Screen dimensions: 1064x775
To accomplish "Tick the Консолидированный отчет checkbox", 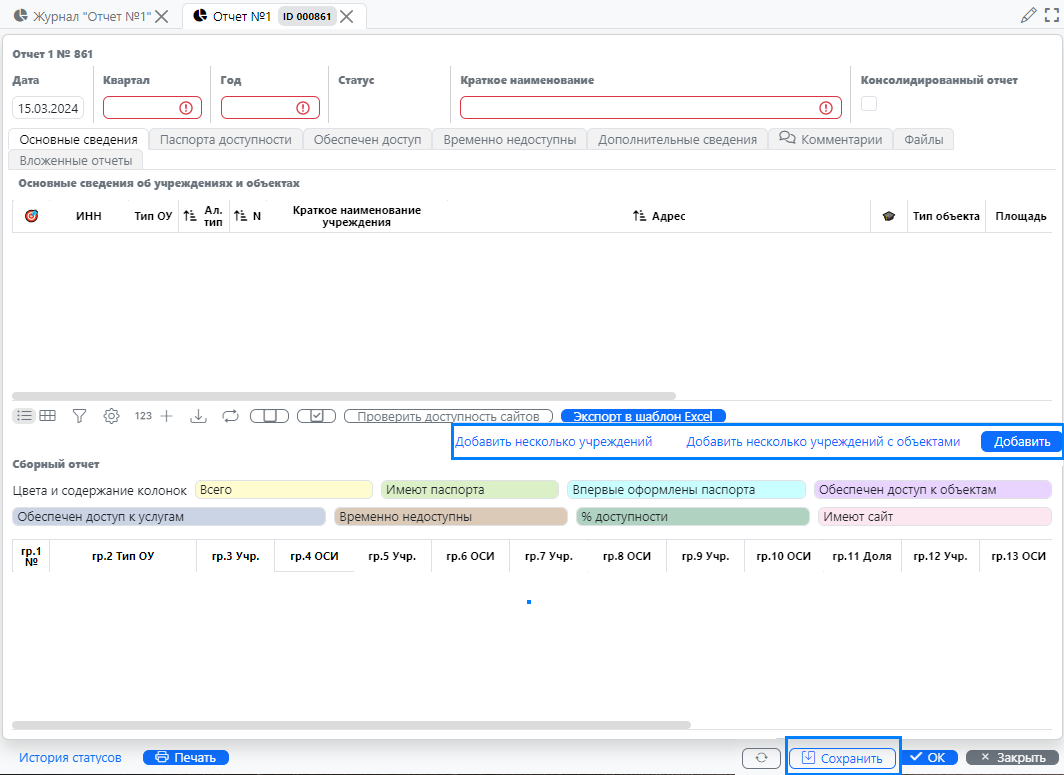I will coord(869,104).
